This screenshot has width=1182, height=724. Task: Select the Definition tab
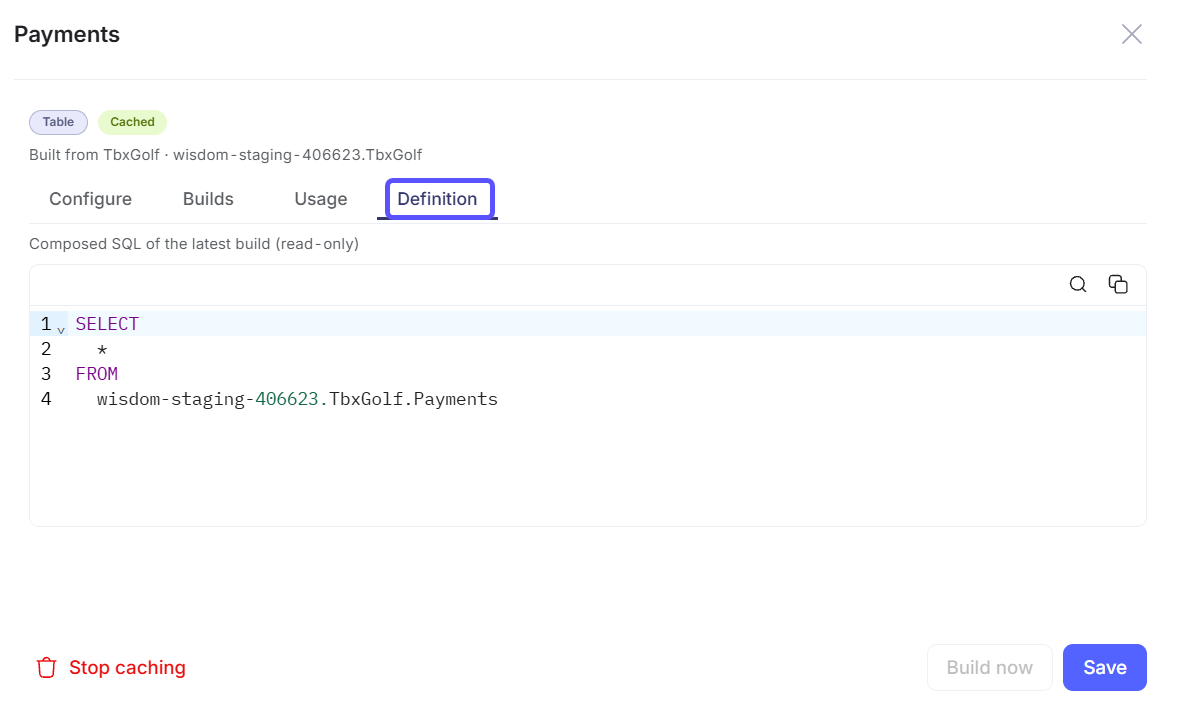[x=437, y=199]
